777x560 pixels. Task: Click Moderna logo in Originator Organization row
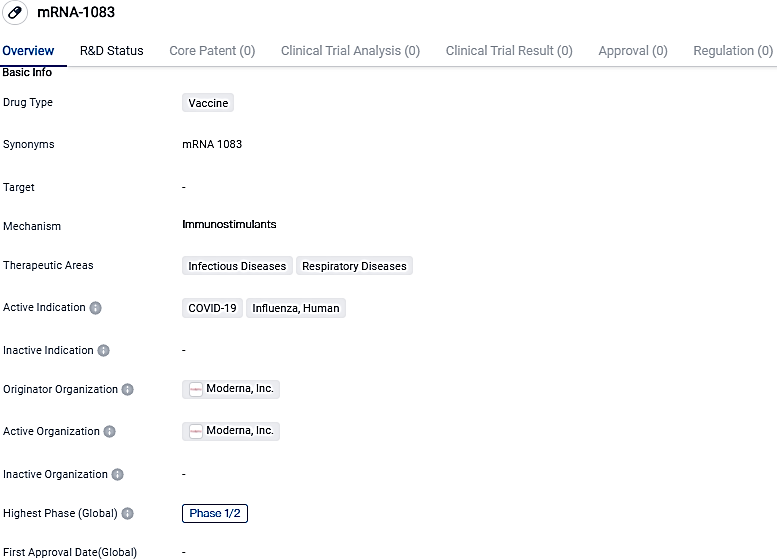click(196, 389)
